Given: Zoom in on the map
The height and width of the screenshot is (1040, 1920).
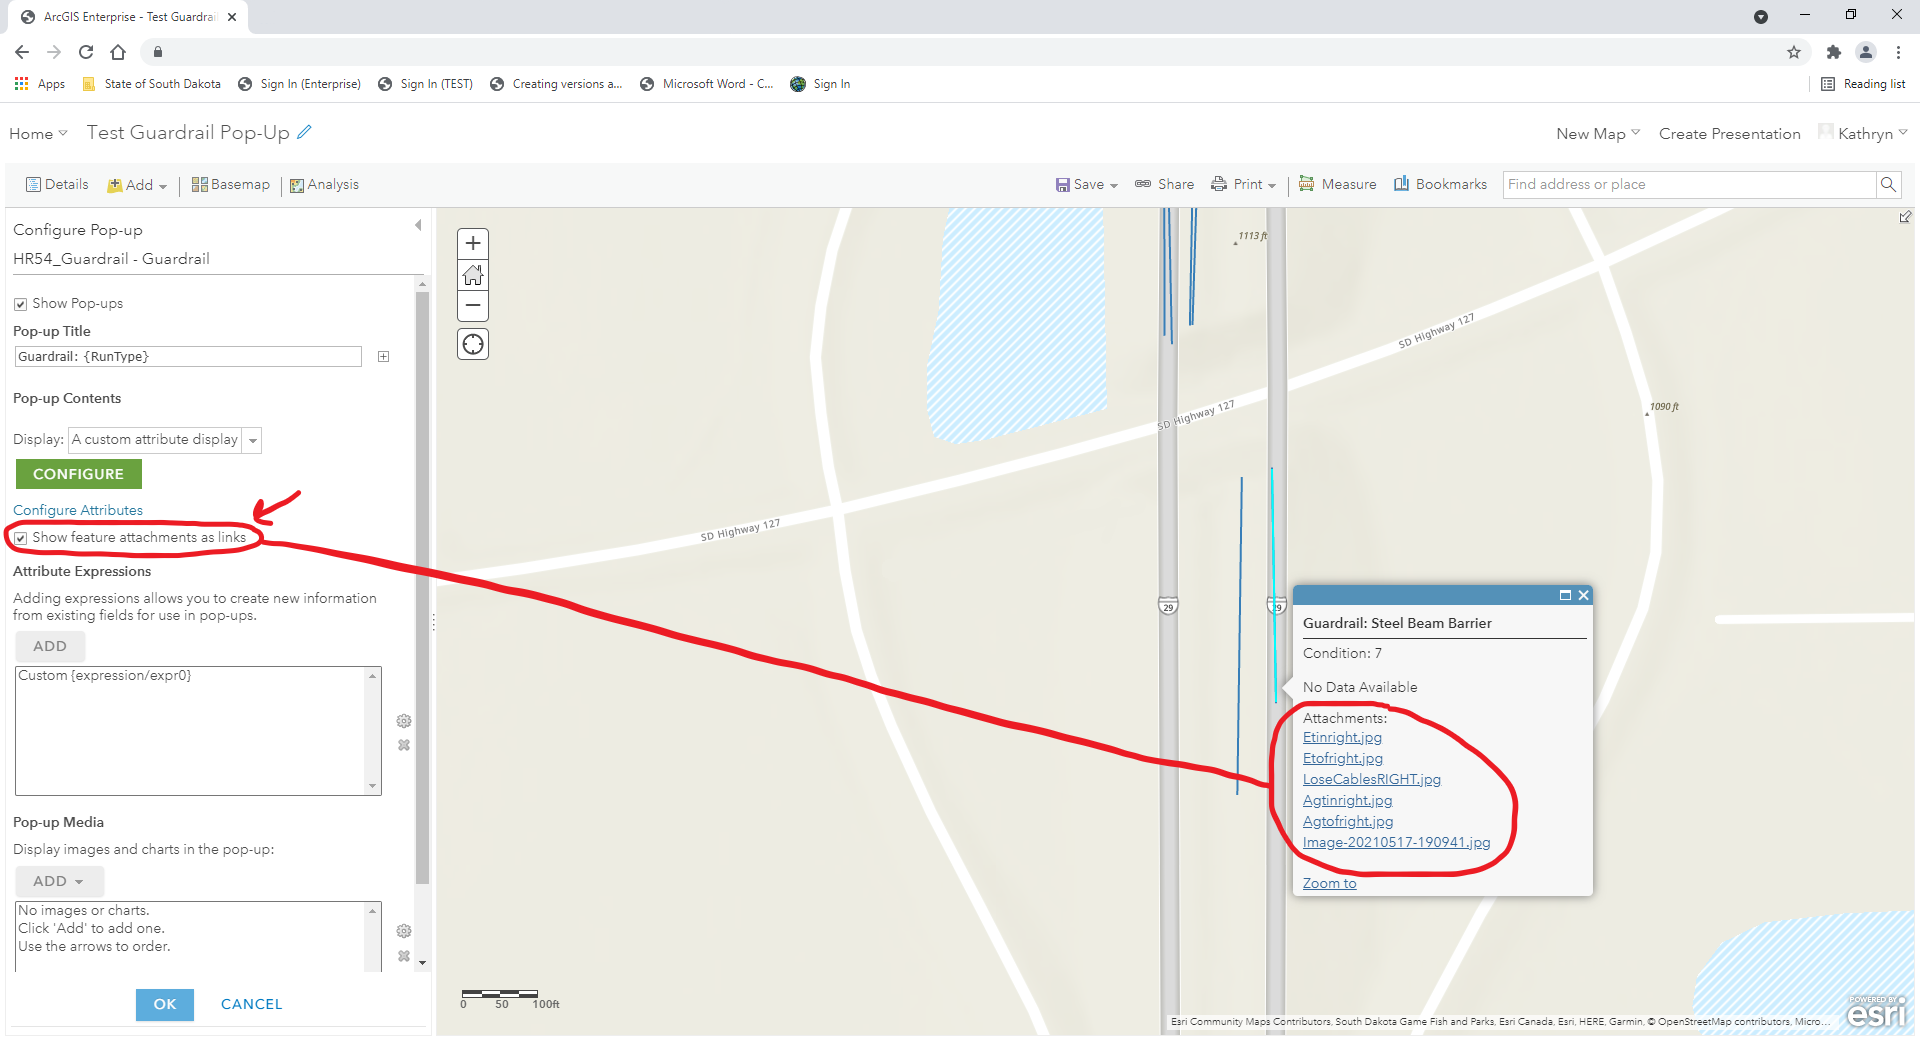Looking at the screenshot, I should (x=473, y=243).
